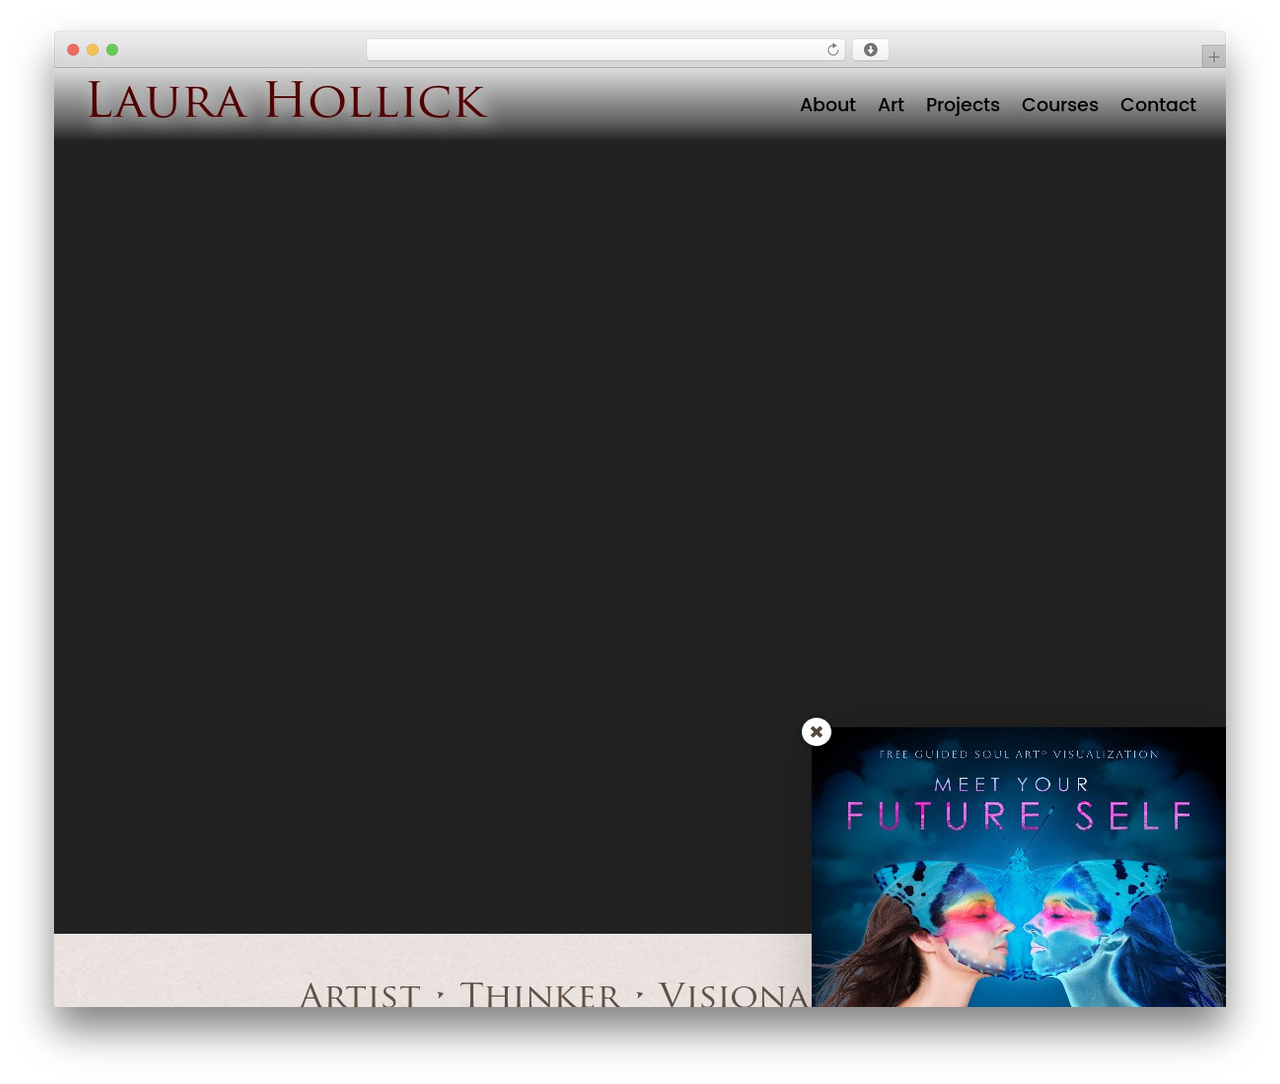Open the Projects menu item
Viewport: 1280px width, 1084px height.
click(x=962, y=105)
